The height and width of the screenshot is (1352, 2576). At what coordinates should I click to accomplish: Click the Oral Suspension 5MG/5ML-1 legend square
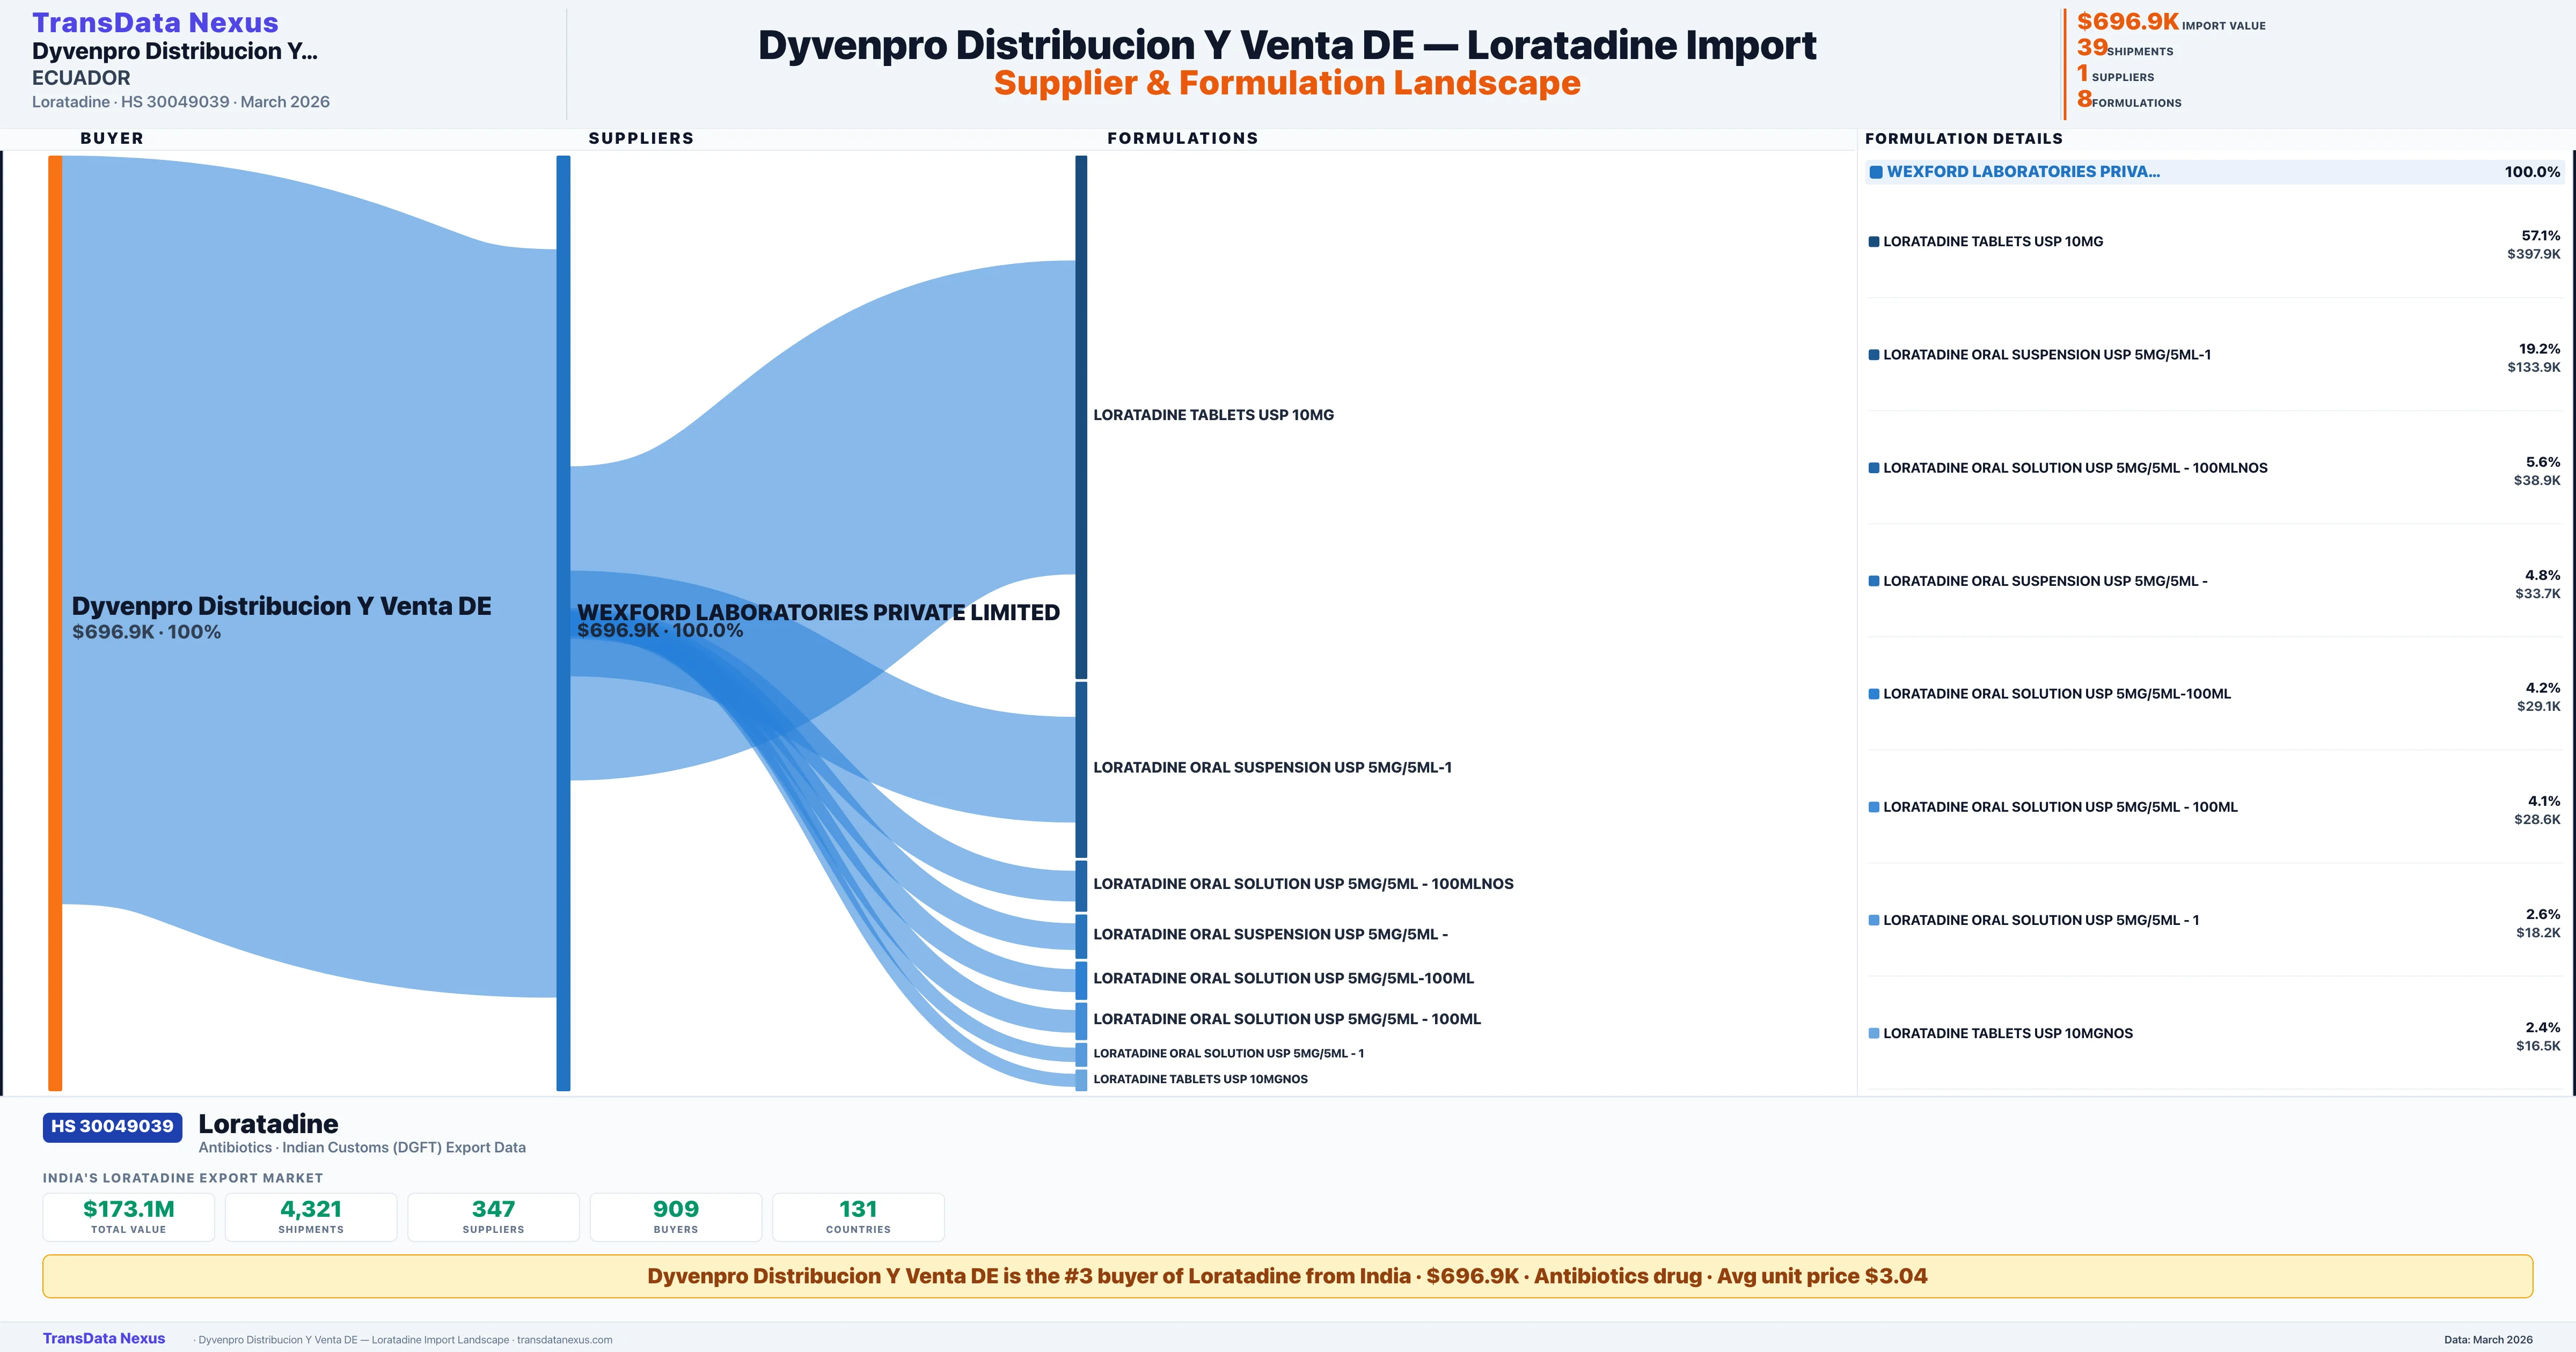point(1874,355)
